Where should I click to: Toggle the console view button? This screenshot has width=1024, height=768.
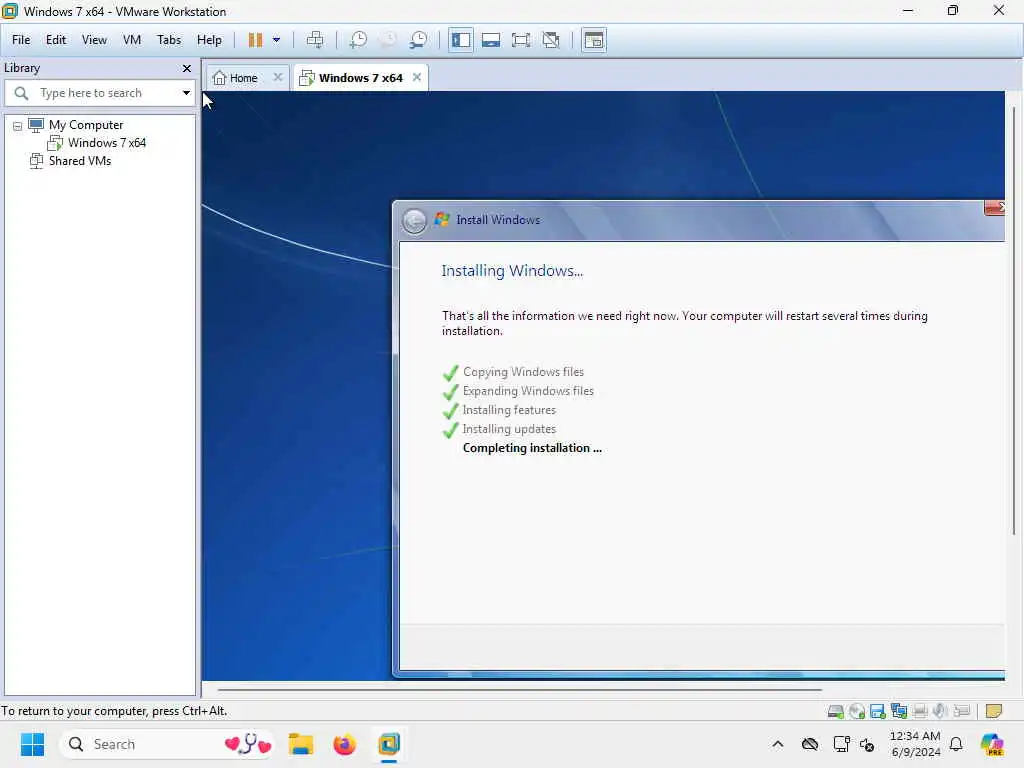(x=594, y=40)
